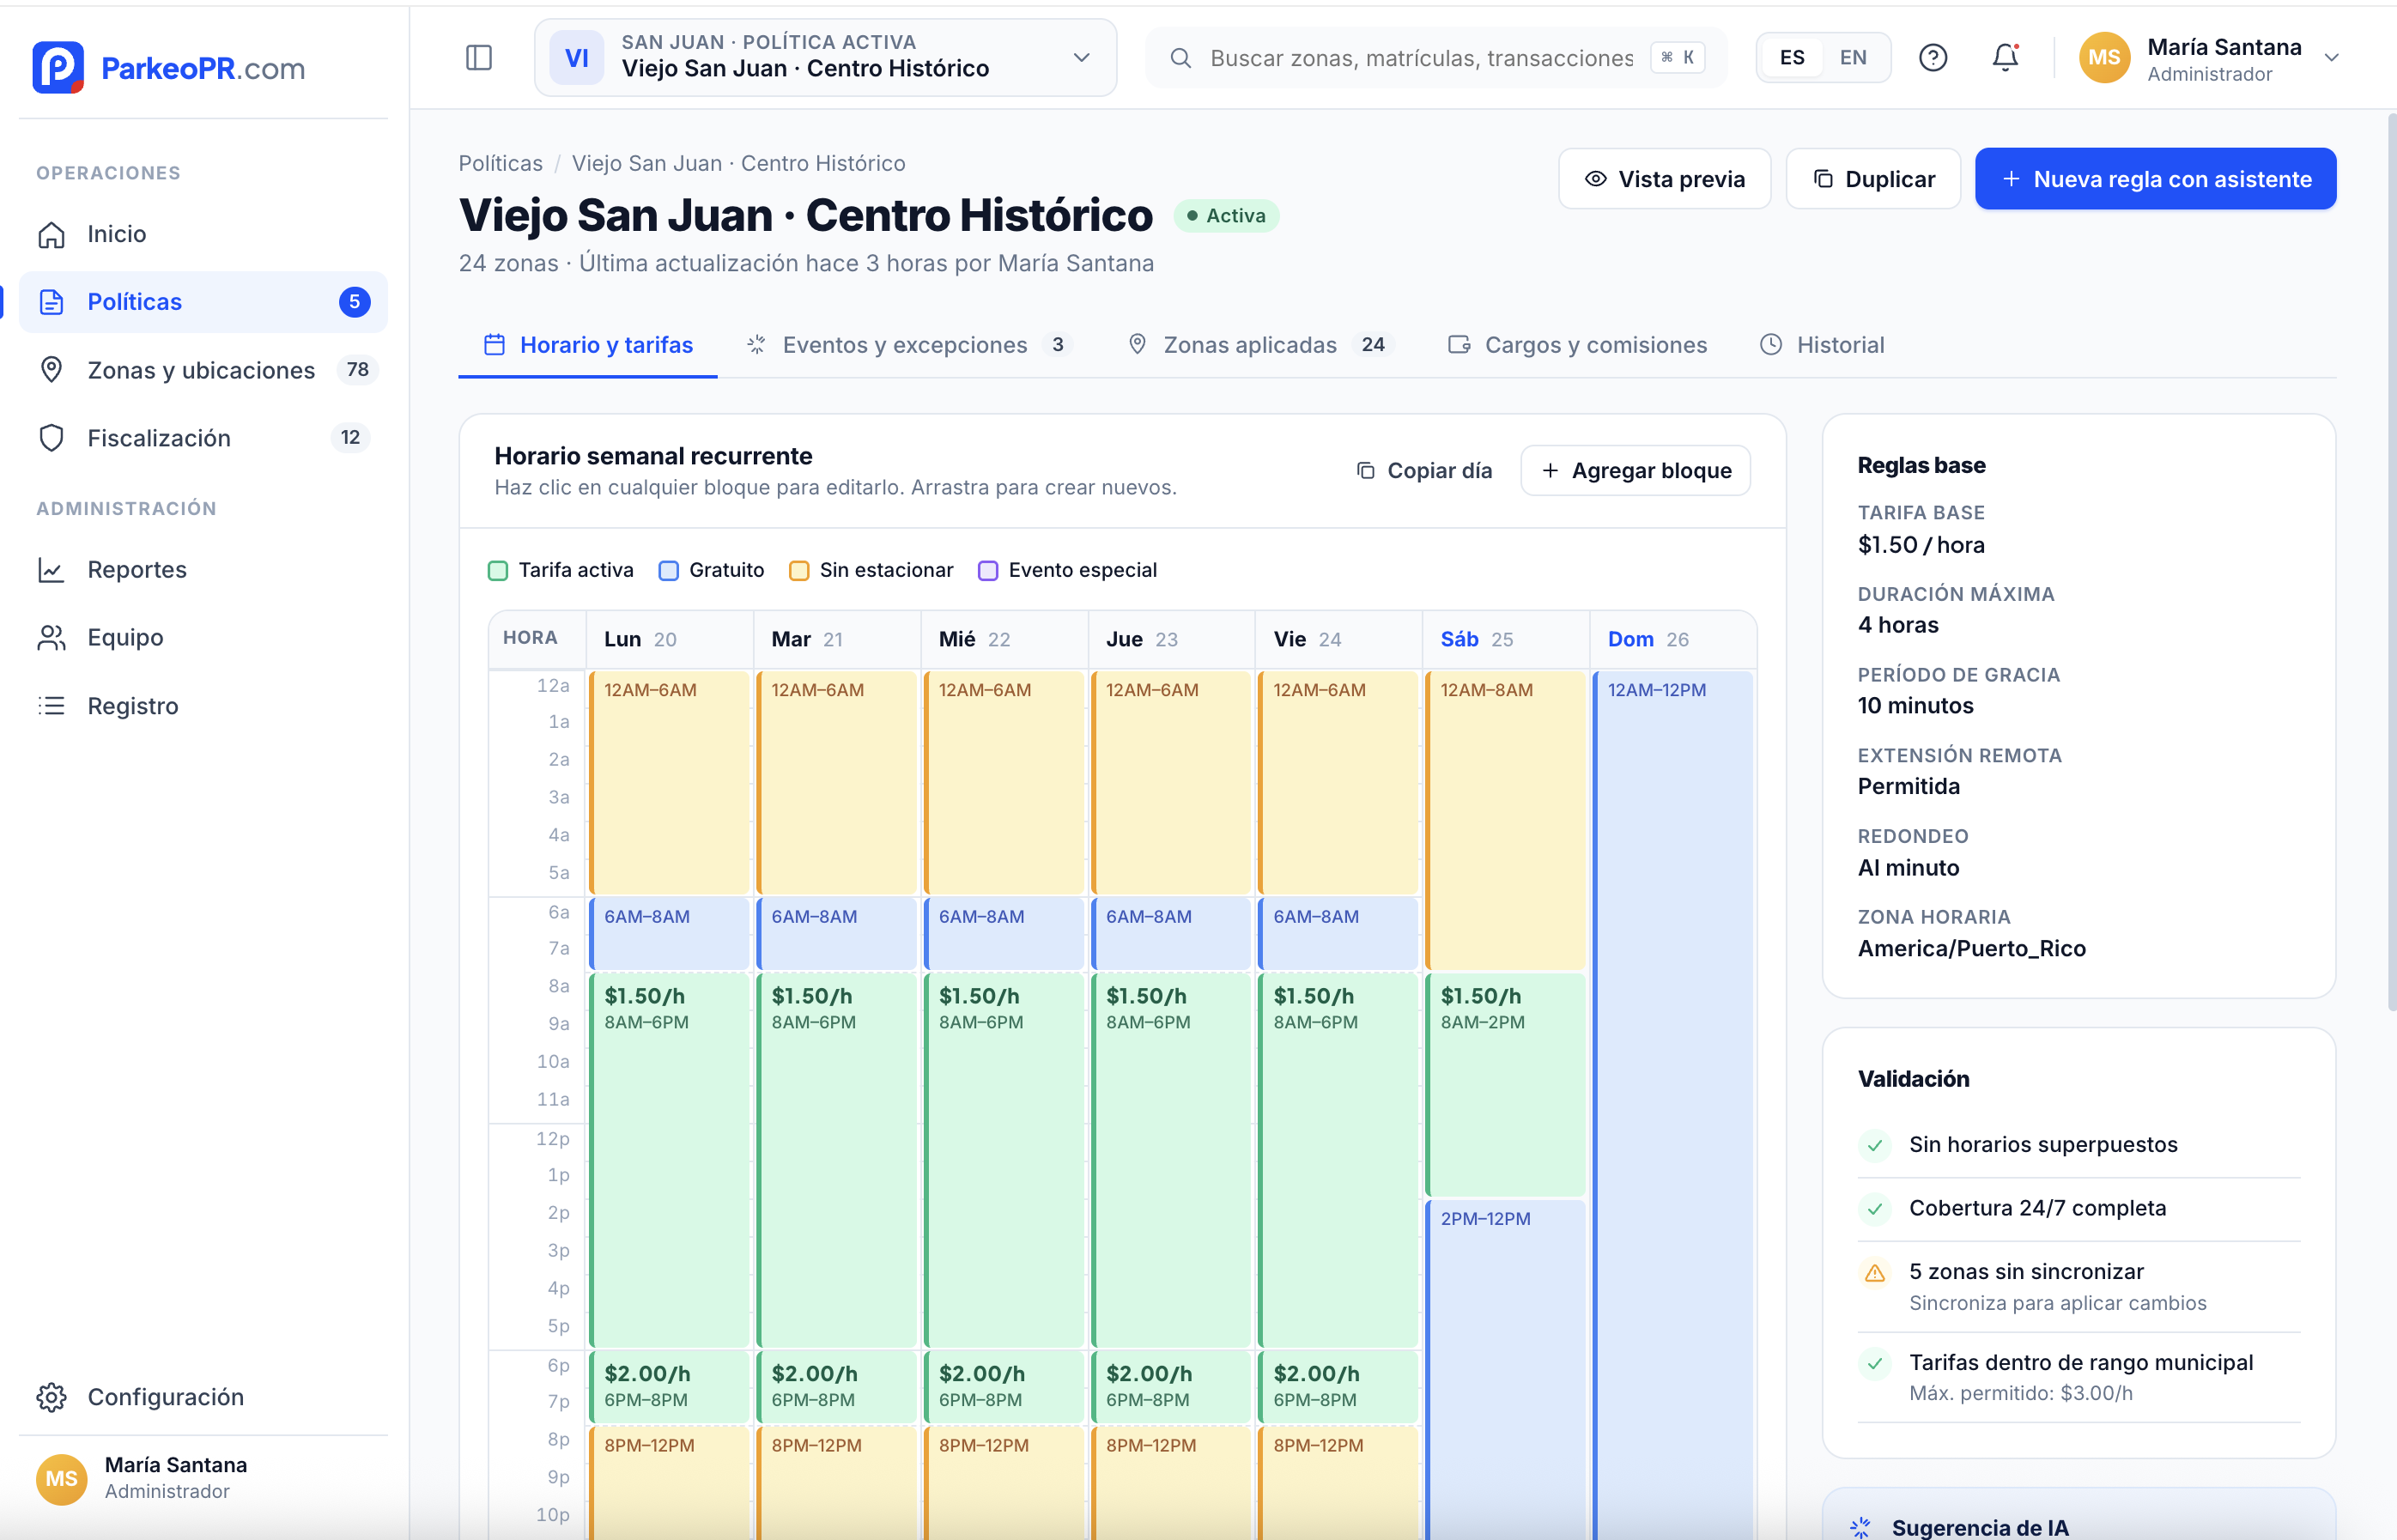Image resolution: width=2397 pixels, height=1540 pixels.
Task: Open Configuración in the sidebar
Action: (203, 1397)
